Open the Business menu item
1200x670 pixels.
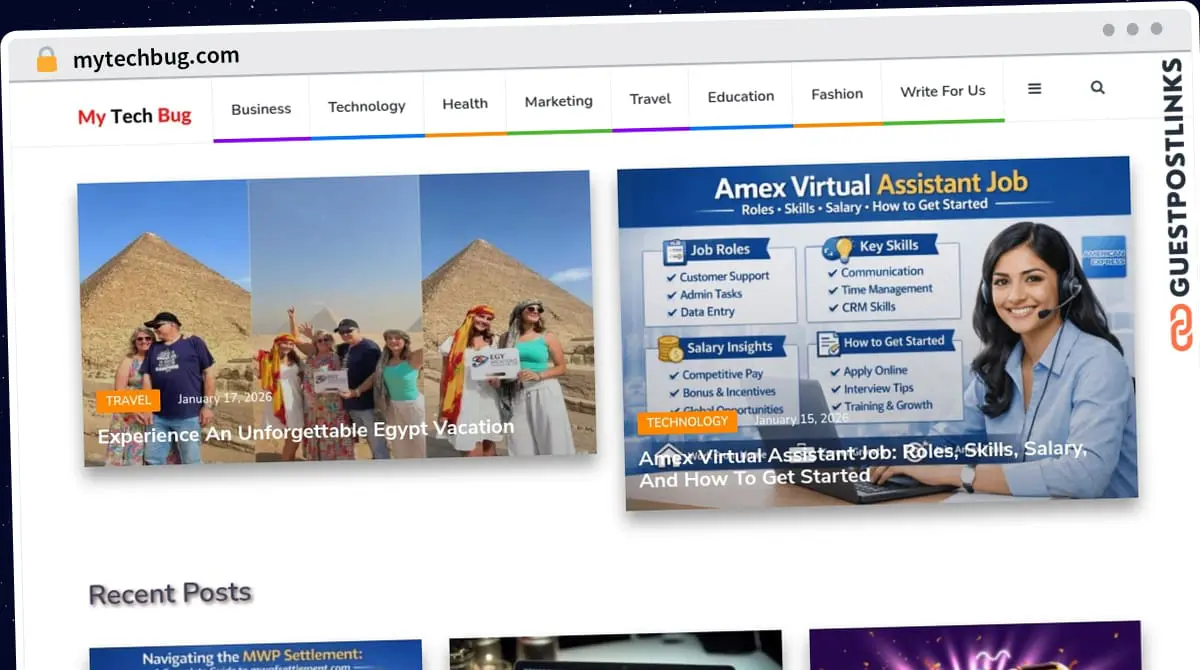click(x=261, y=109)
